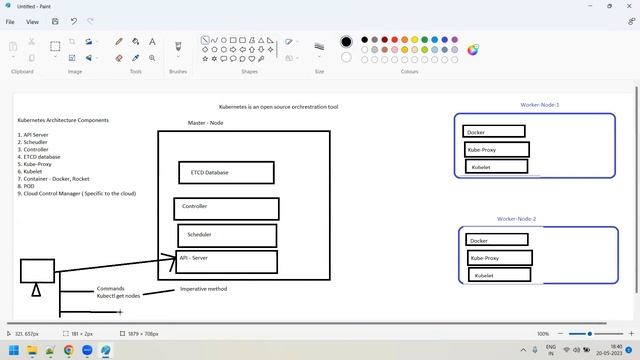Select the black Colour 1 circle
Viewport: 640px width, 360px height.
pyautogui.click(x=346, y=42)
